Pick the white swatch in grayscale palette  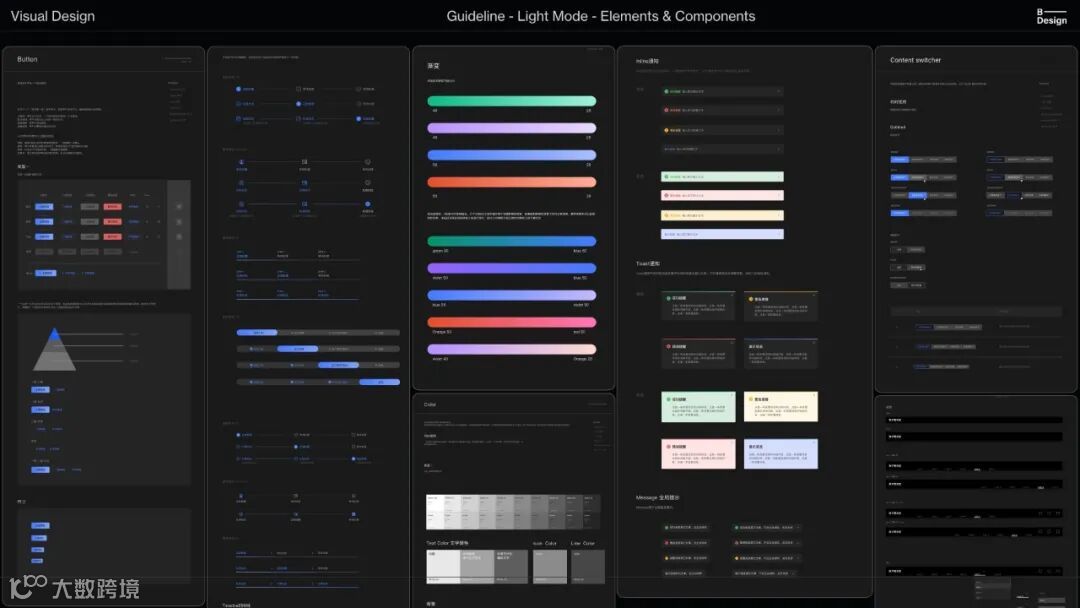tap(435, 511)
